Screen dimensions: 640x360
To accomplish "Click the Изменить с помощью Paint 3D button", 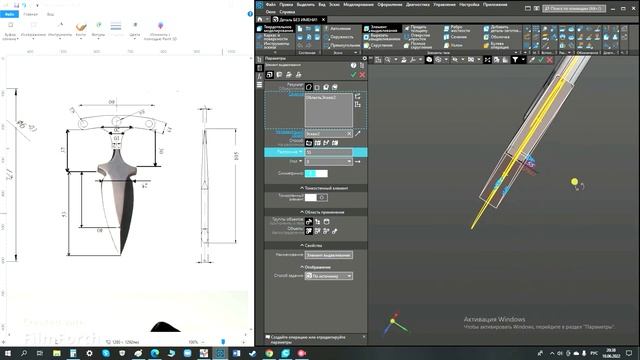I will 161,31.
